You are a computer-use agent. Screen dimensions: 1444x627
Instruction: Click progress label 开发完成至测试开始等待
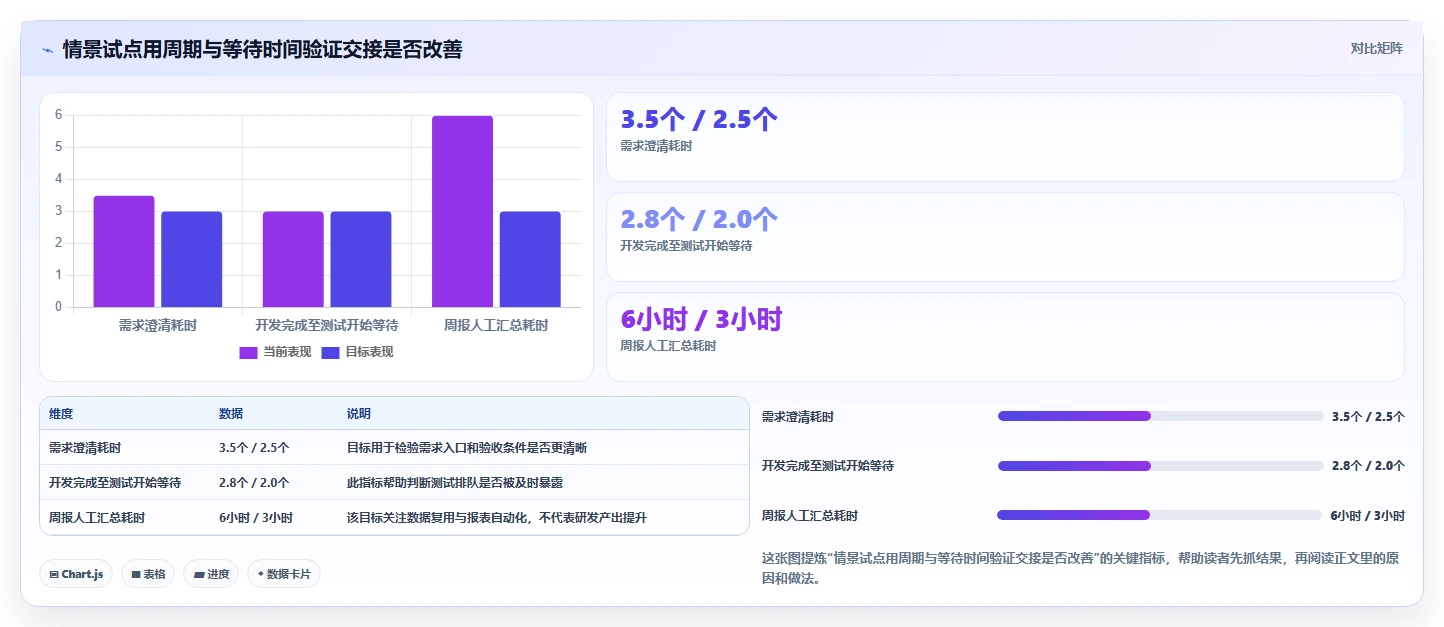tap(828, 466)
